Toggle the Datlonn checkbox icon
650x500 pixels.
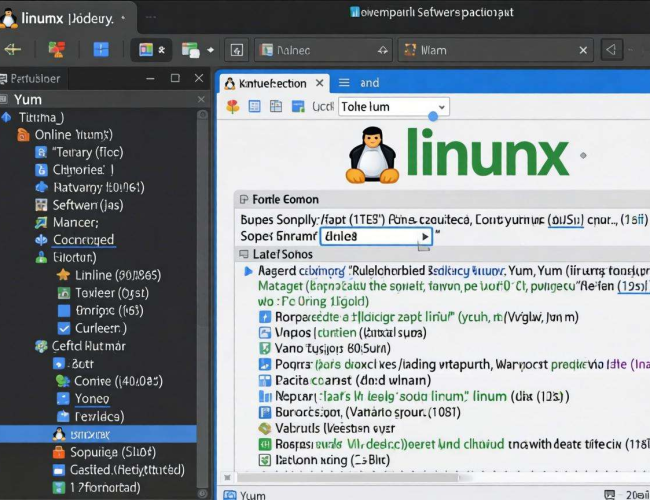pyautogui.click(x=264, y=460)
